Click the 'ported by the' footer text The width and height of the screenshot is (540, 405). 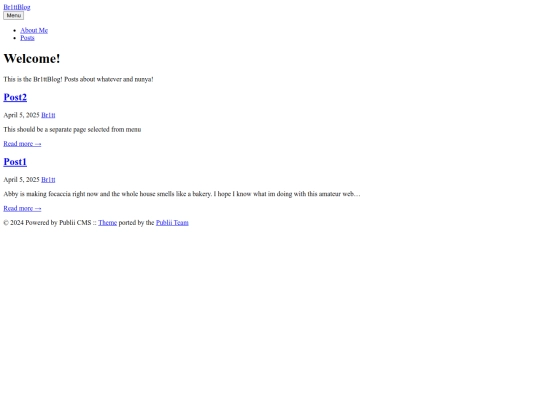click(x=136, y=223)
